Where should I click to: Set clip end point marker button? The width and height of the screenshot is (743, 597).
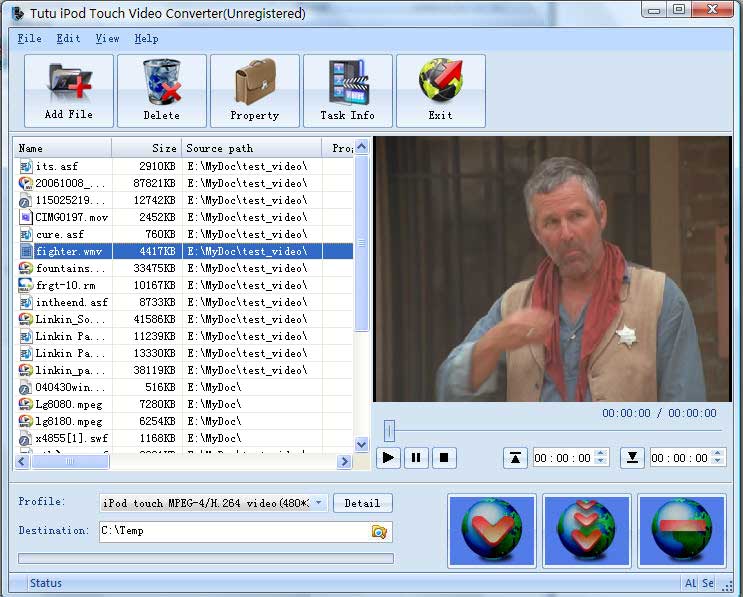pos(632,458)
